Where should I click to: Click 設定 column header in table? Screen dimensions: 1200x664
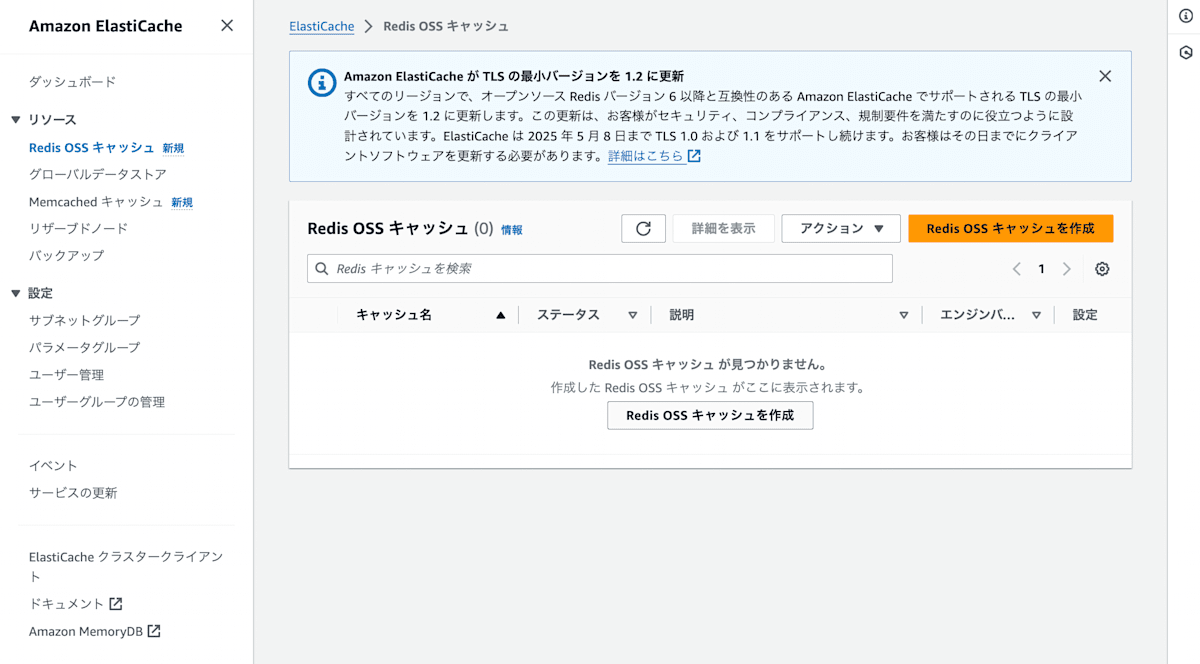(1085, 315)
